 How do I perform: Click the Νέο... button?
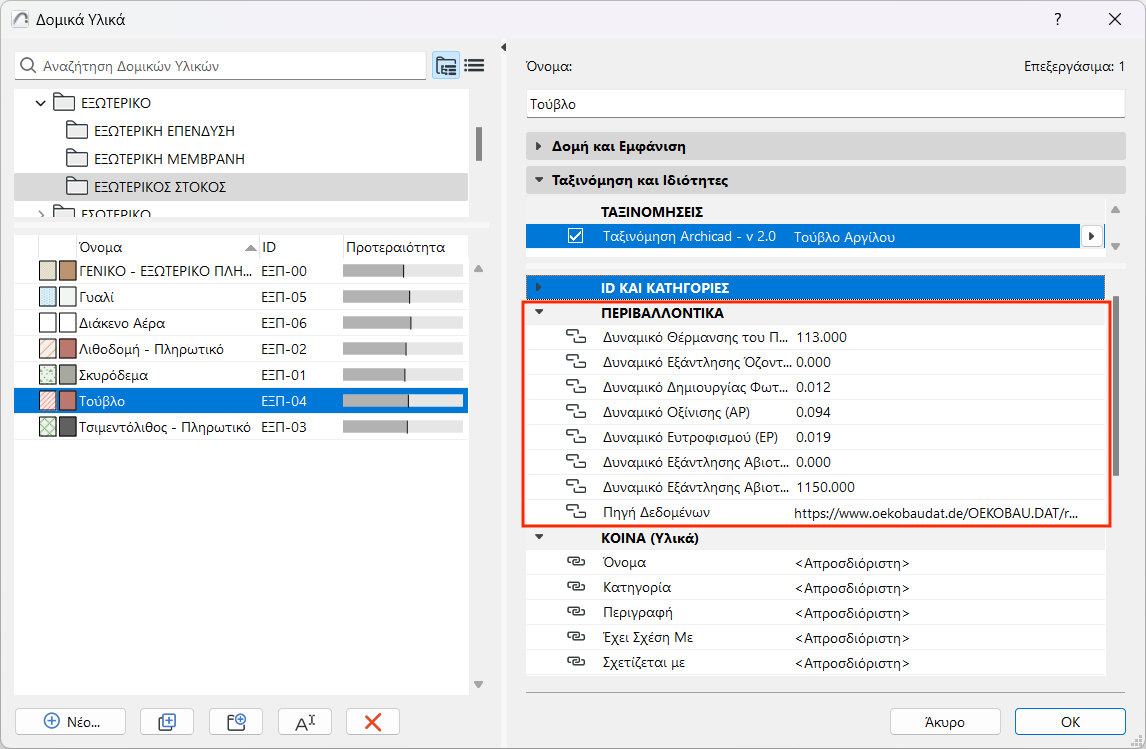71,721
